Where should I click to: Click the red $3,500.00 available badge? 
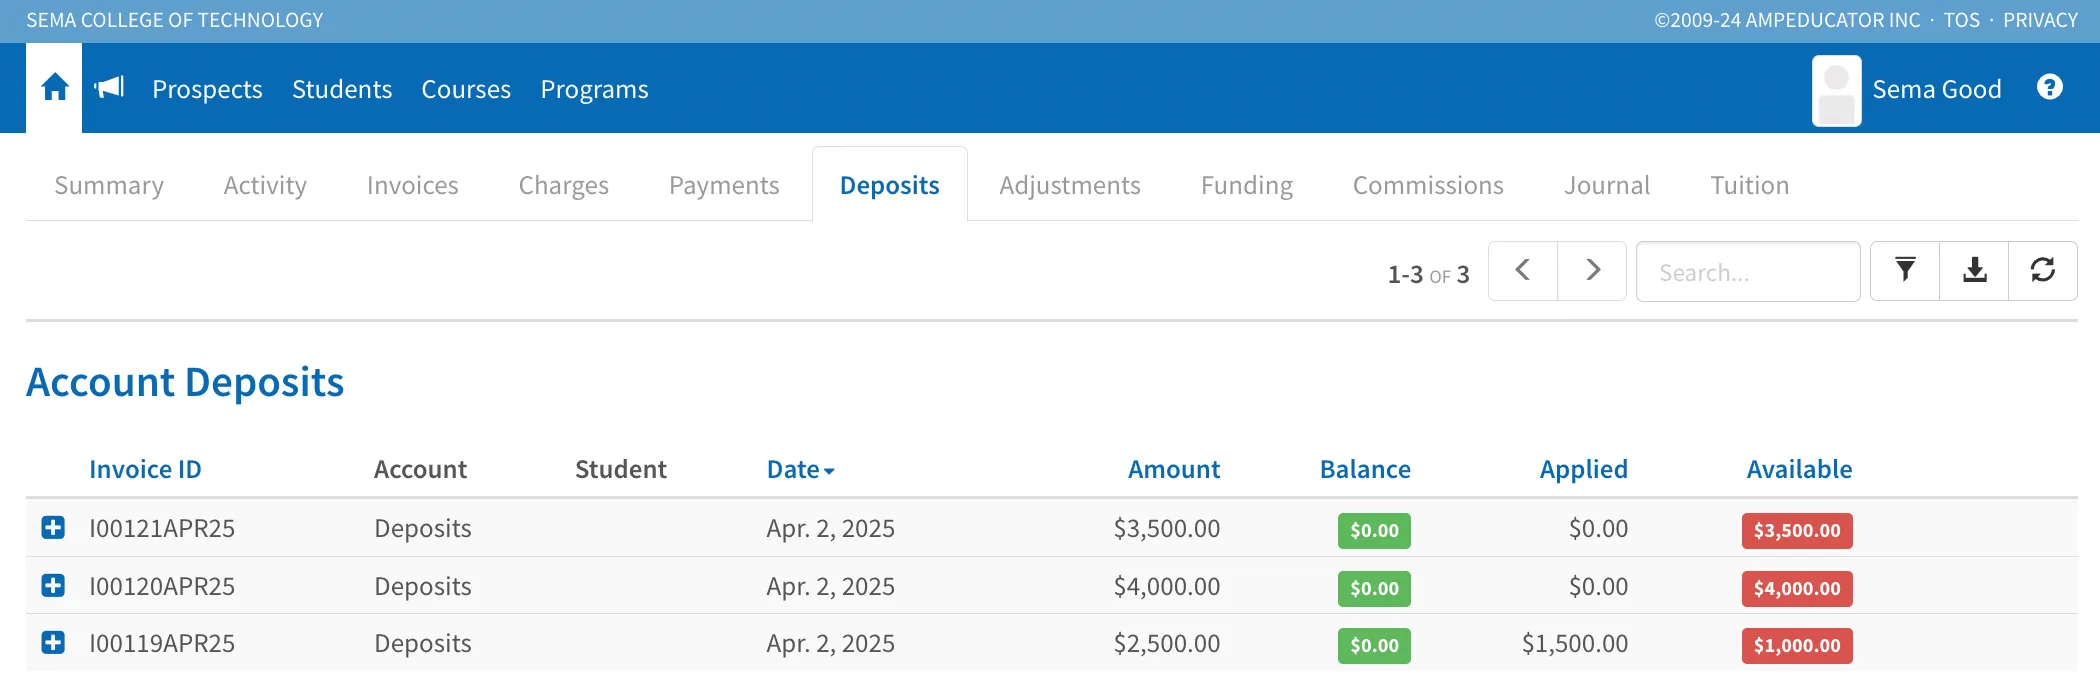coord(1796,530)
